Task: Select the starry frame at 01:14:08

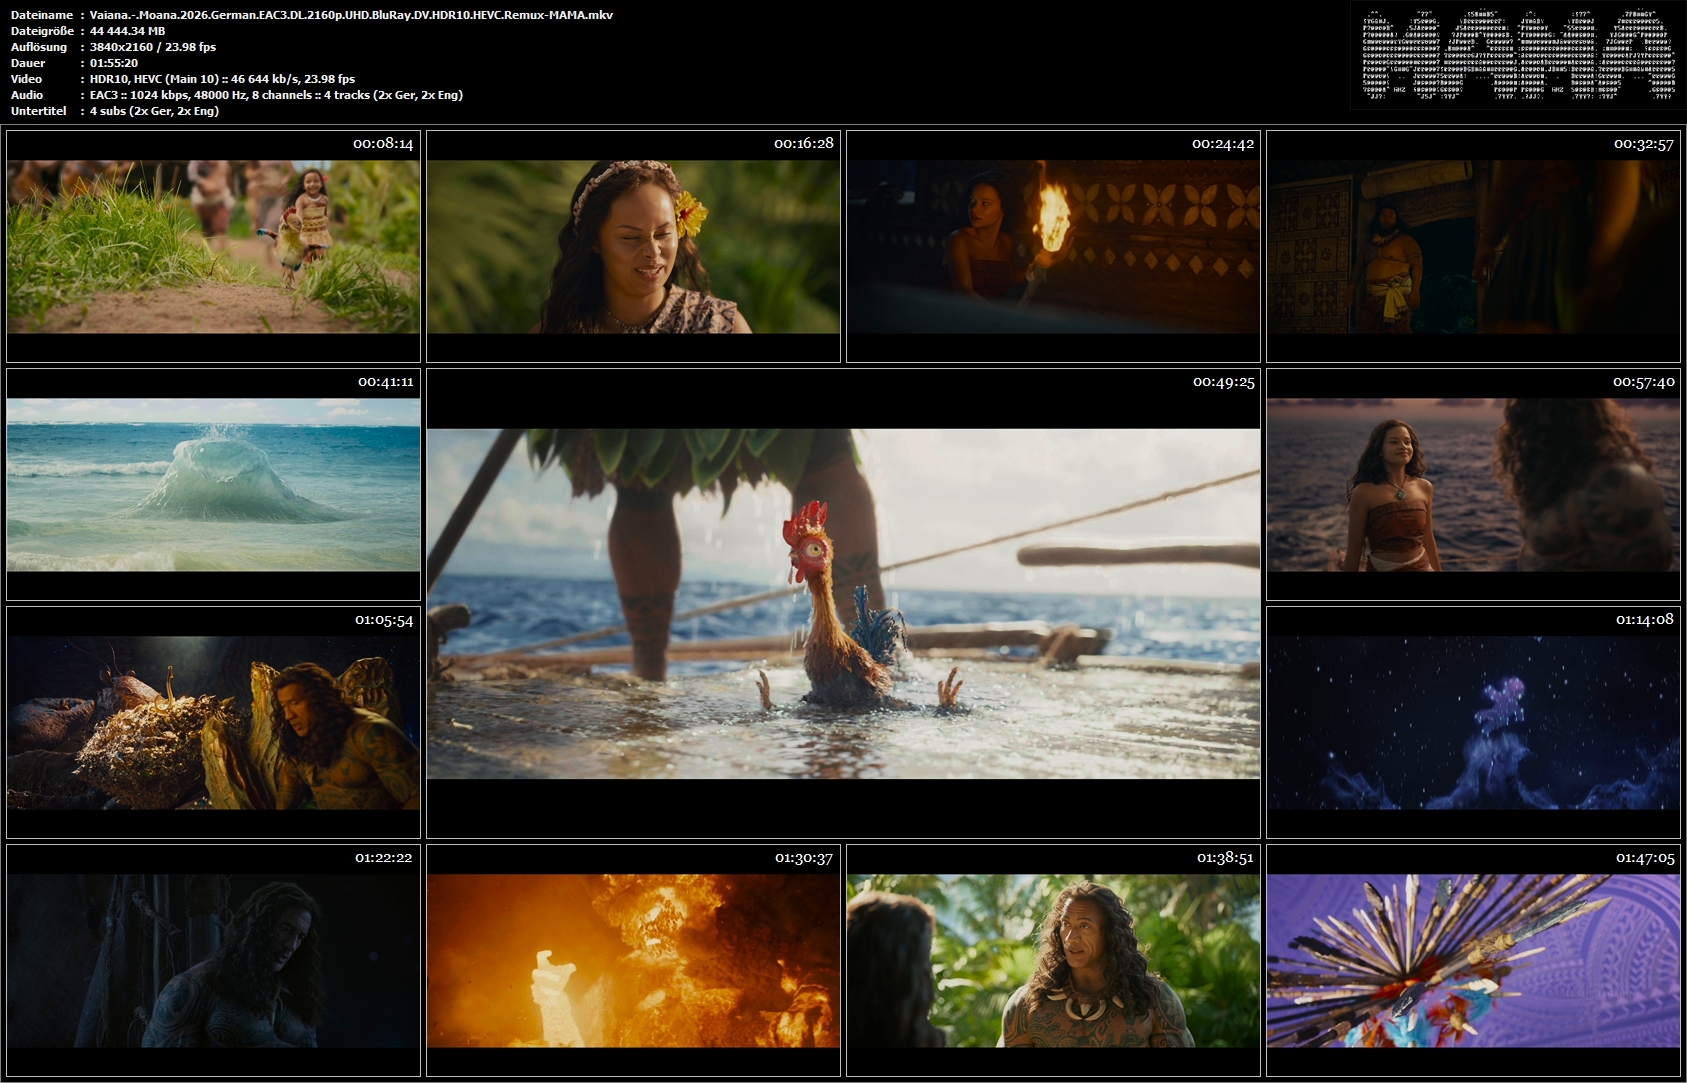Action: (x=1473, y=722)
